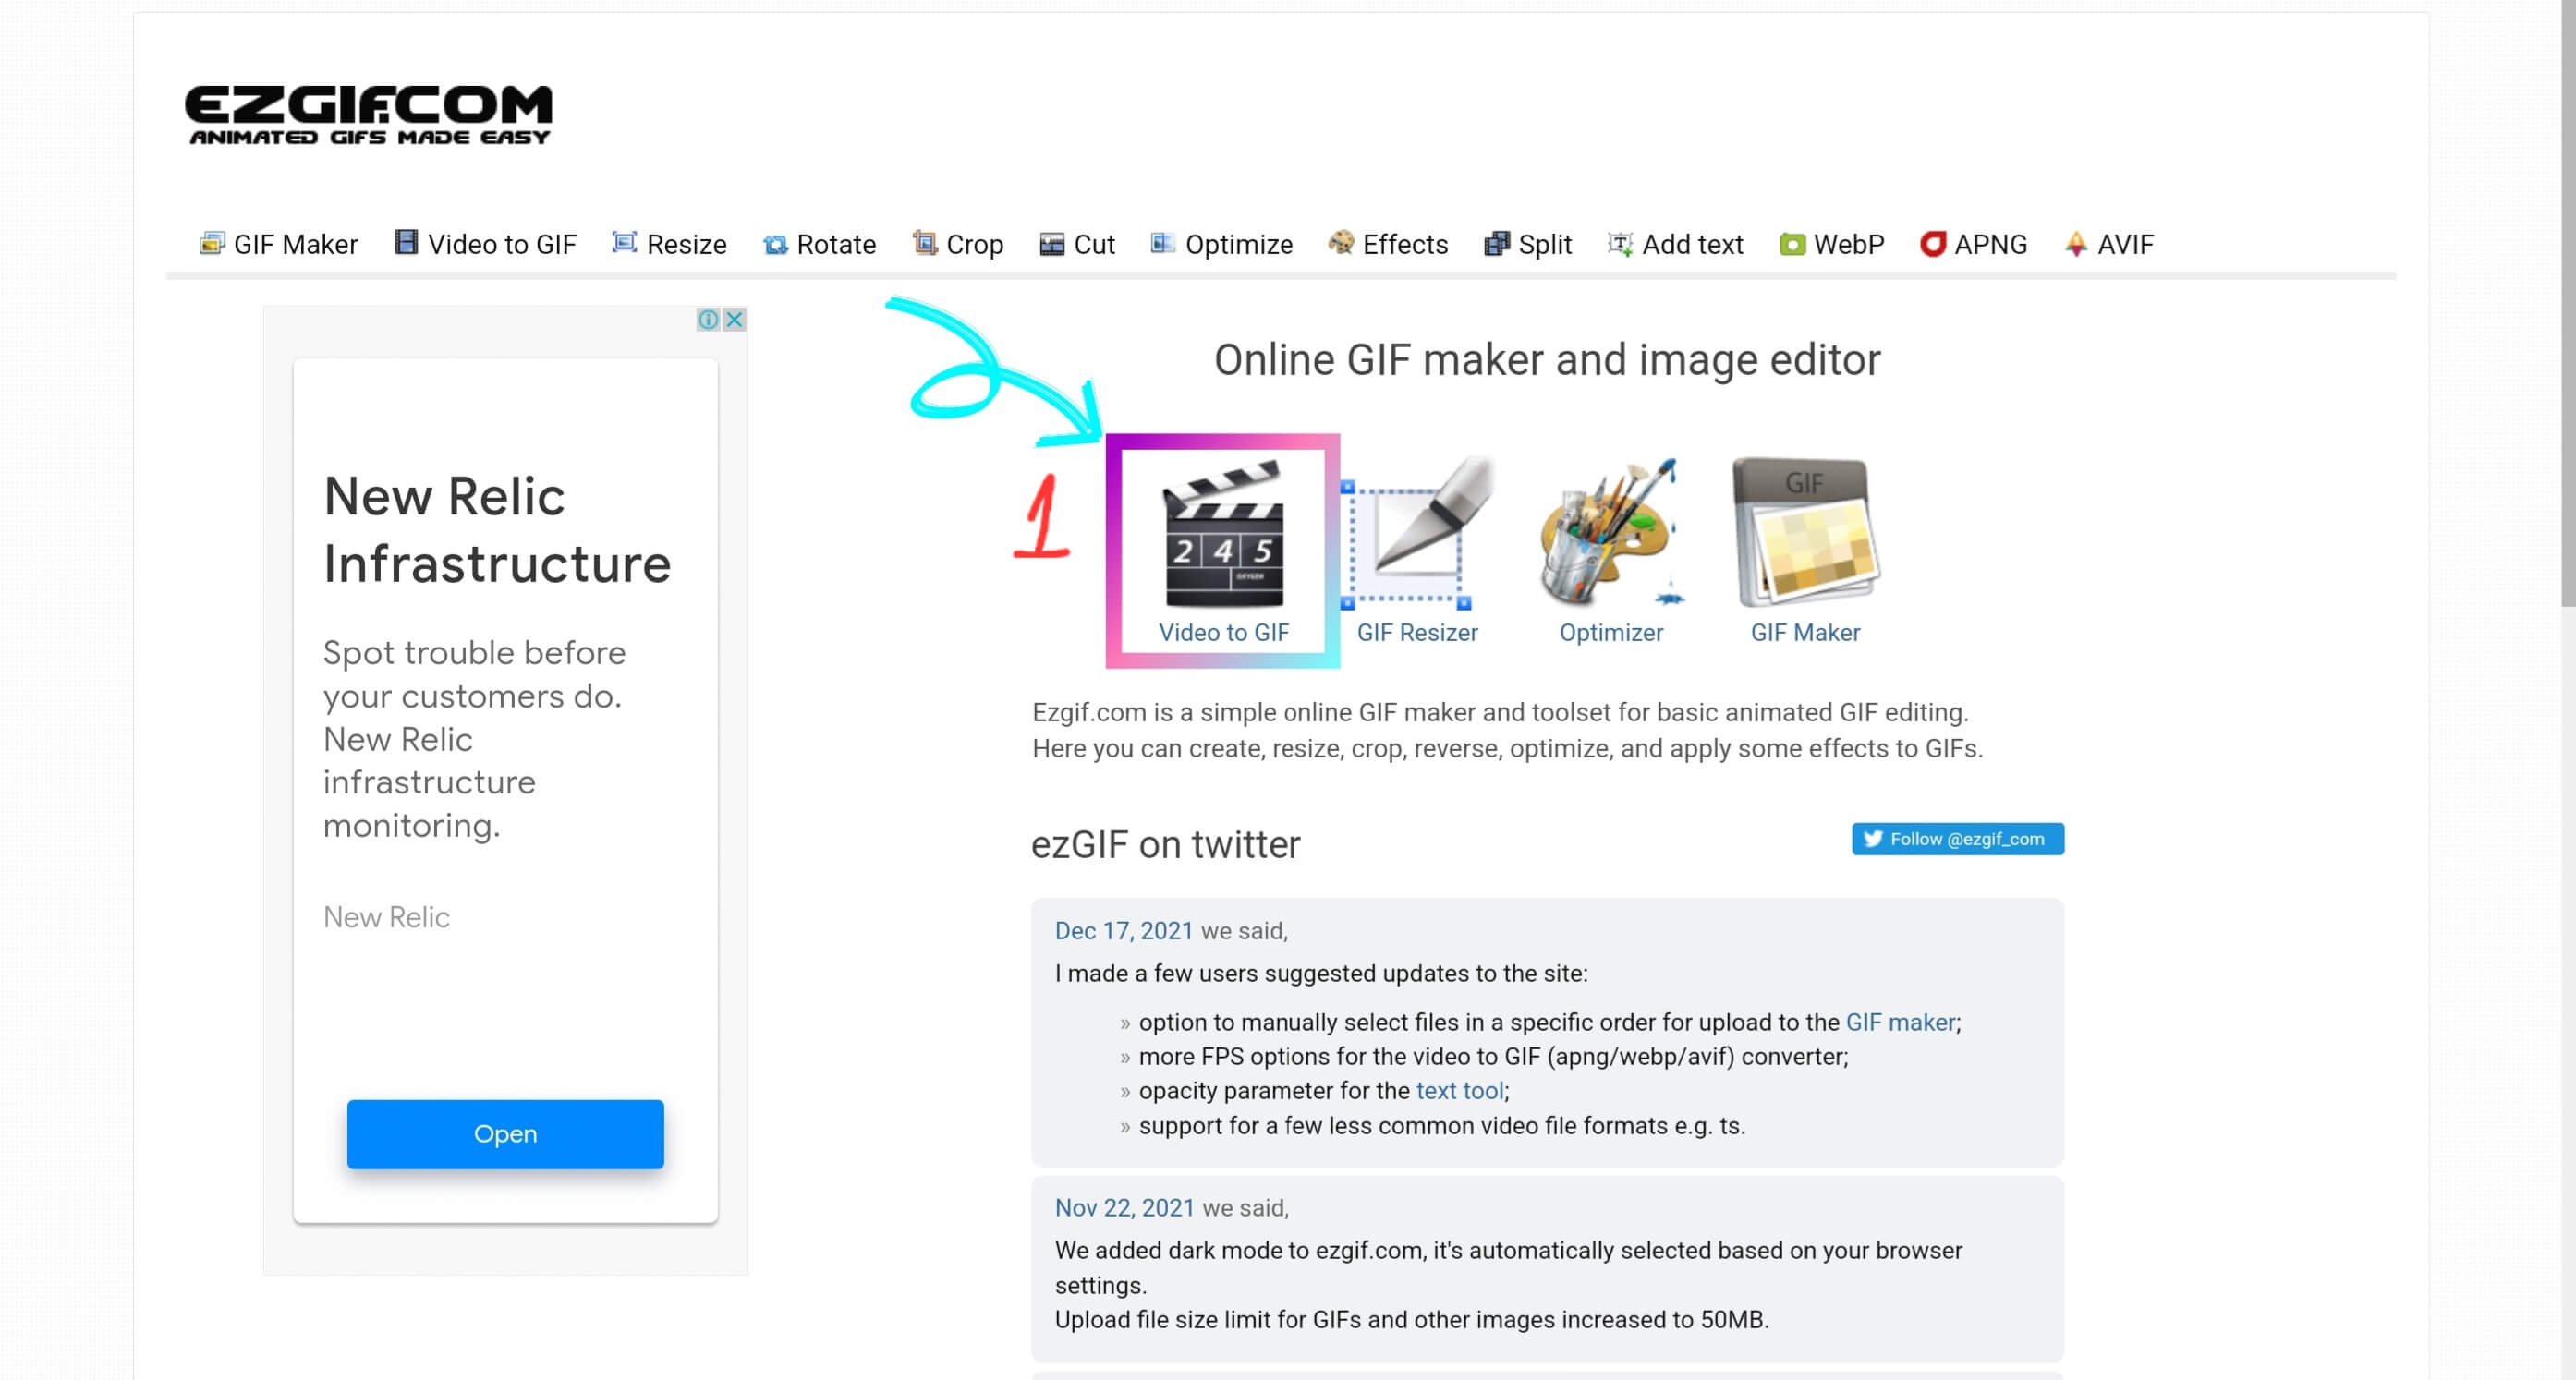Click the Open button in the New Relic ad
This screenshot has height=1380, width=2576.
tap(505, 1133)
